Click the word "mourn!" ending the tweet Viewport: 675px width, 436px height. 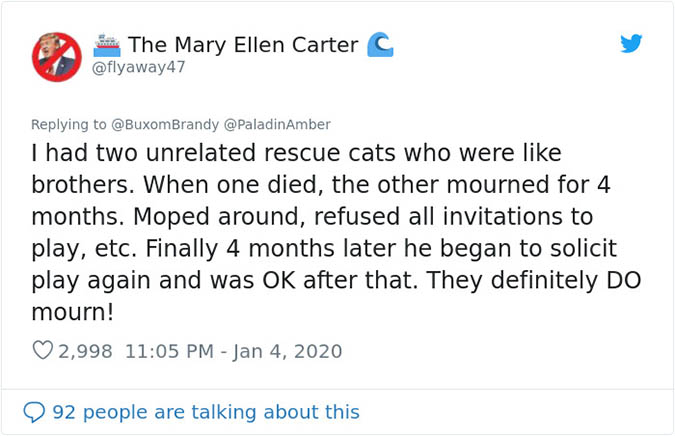[73, 312]
